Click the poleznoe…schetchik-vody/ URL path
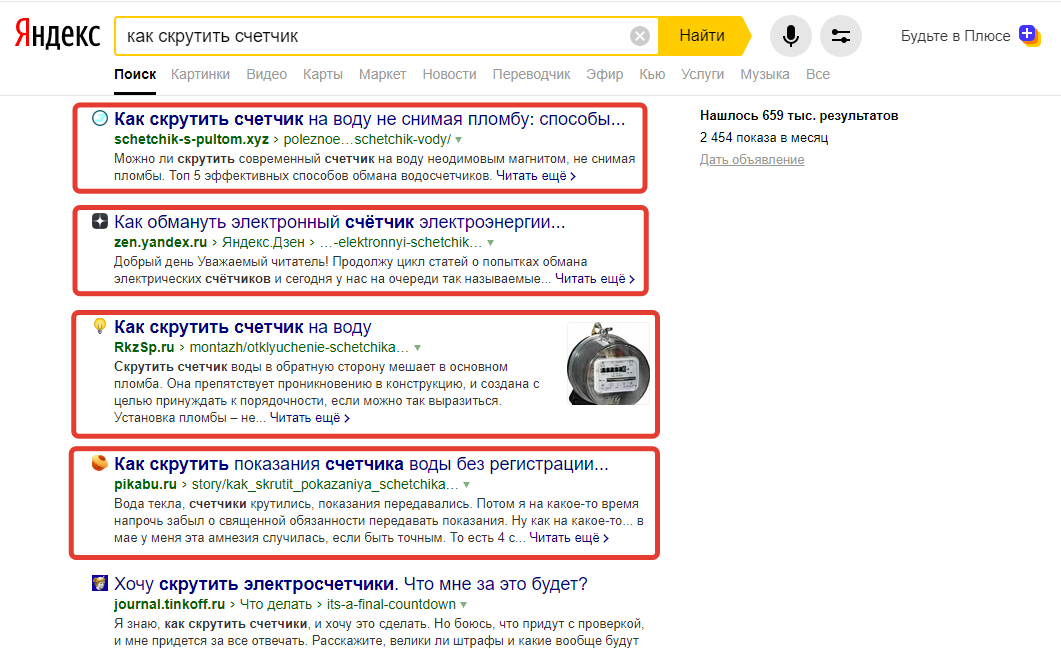Image resolution: width=1061 pixels, height=648 pixels. pos(367,139)
